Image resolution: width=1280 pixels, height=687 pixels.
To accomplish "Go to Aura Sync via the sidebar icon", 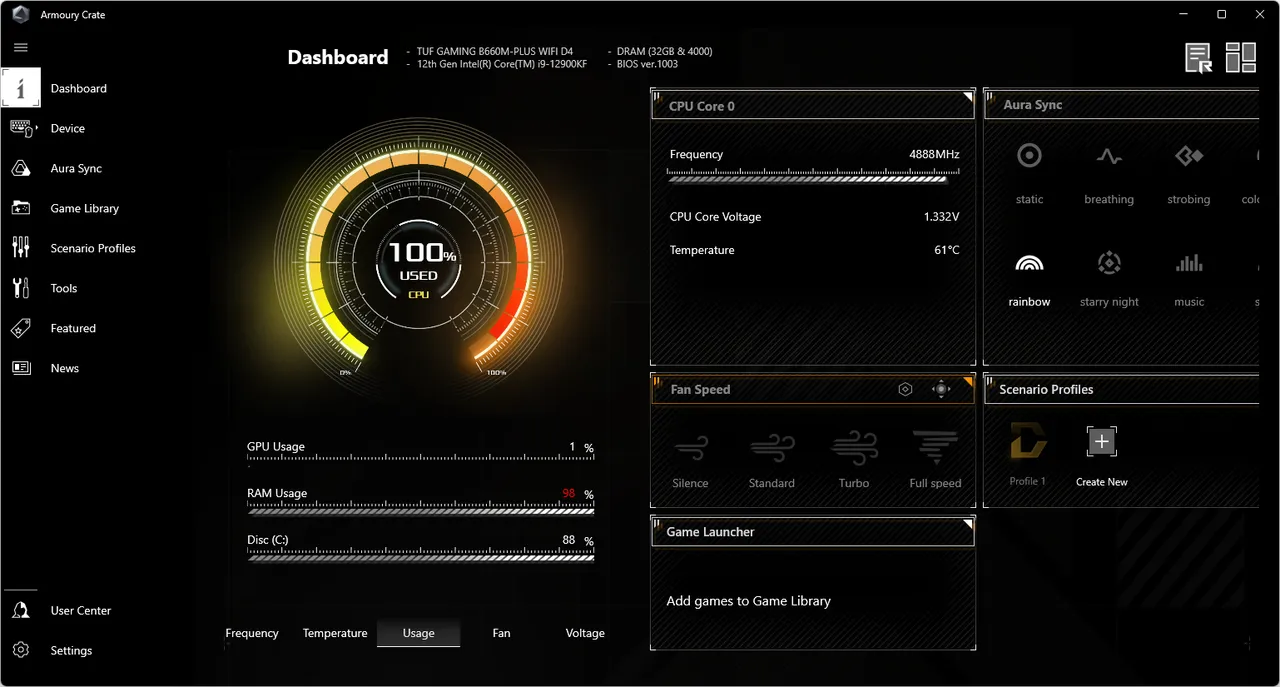I will [x=21, y=168].
